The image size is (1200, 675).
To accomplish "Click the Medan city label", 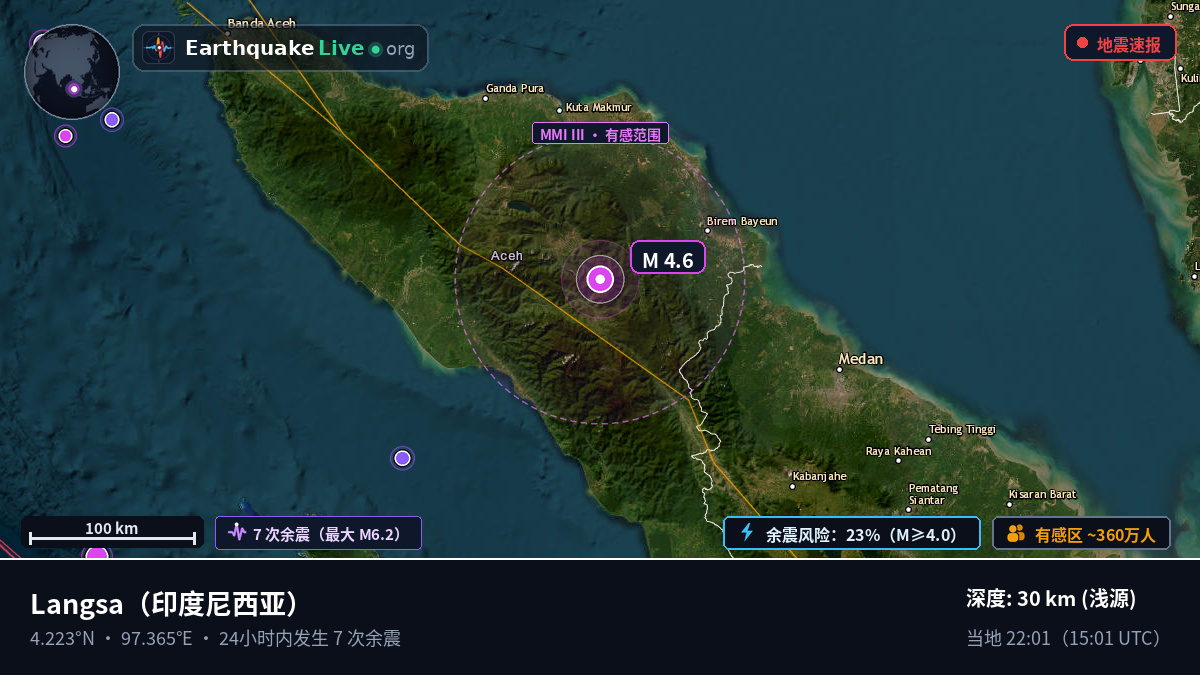I will 861,359.
